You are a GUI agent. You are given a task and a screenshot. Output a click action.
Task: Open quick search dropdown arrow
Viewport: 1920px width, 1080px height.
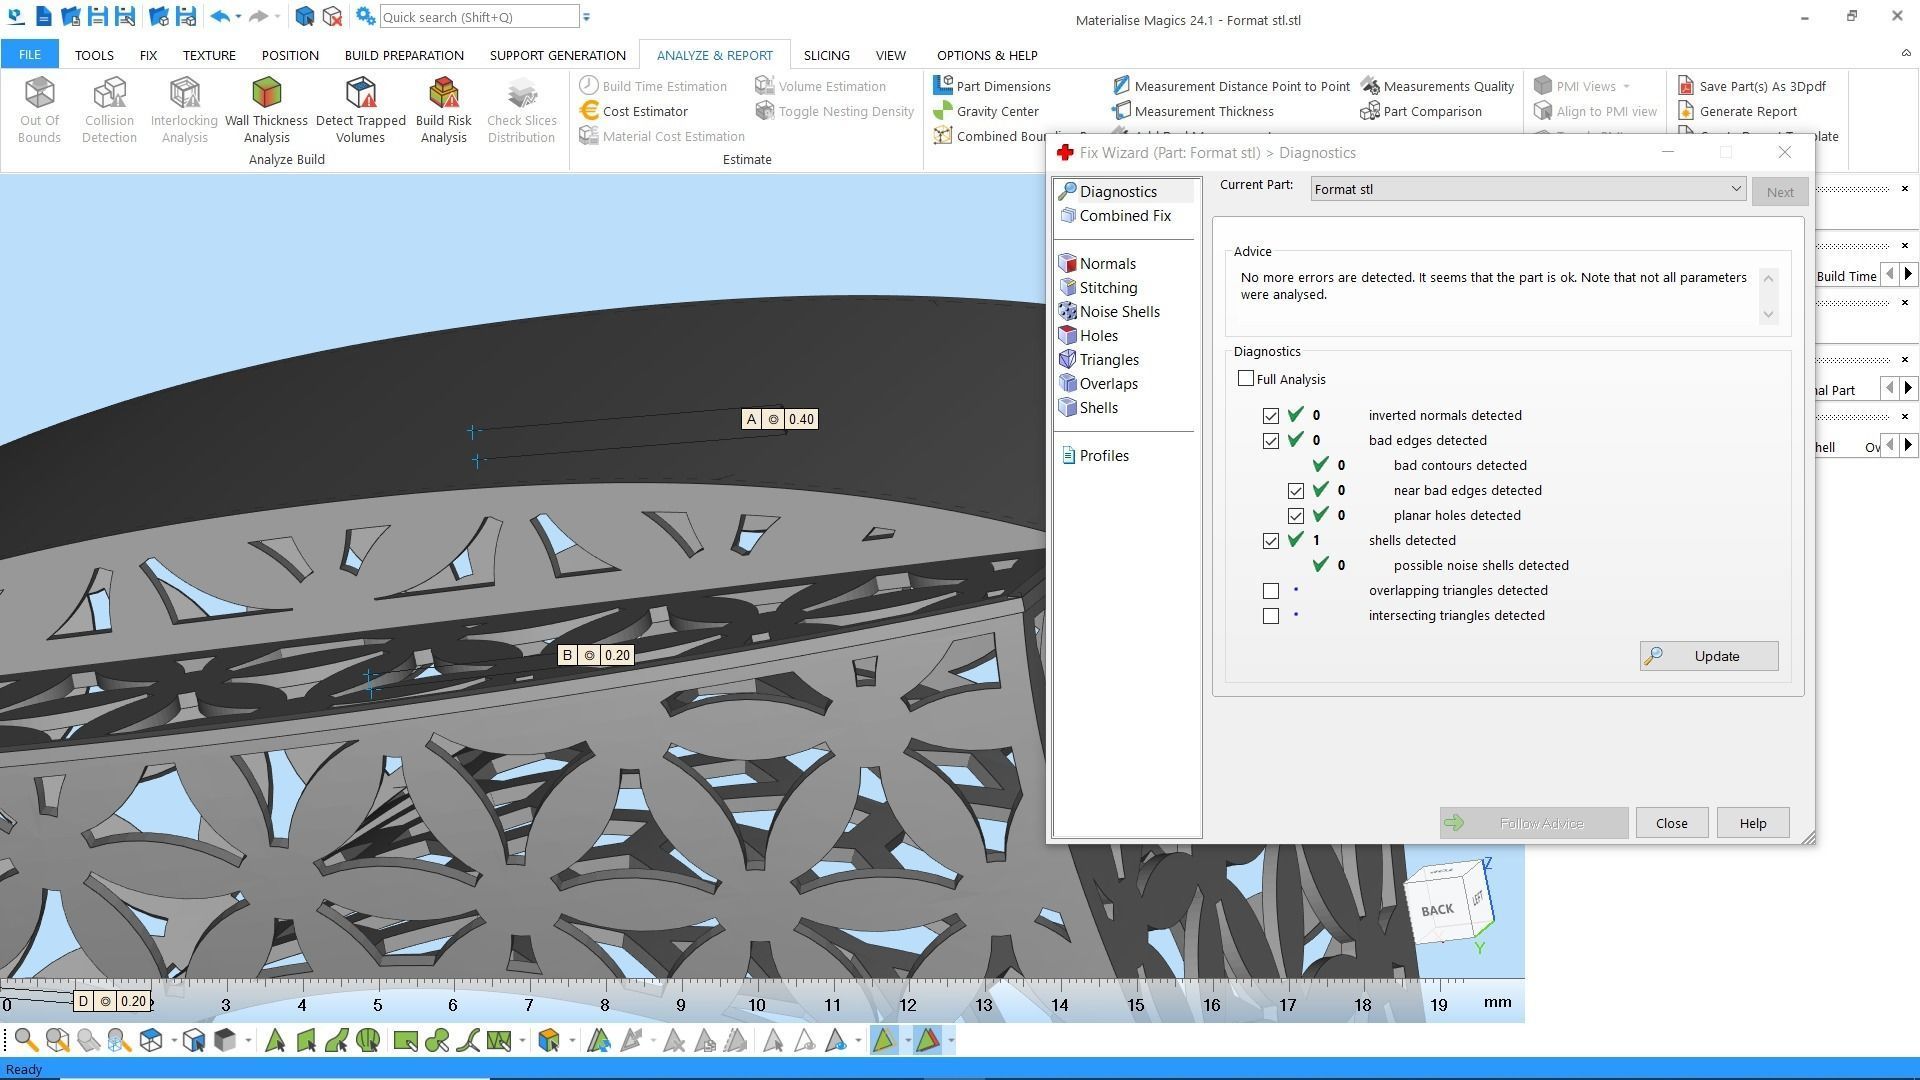pos(587,17)
